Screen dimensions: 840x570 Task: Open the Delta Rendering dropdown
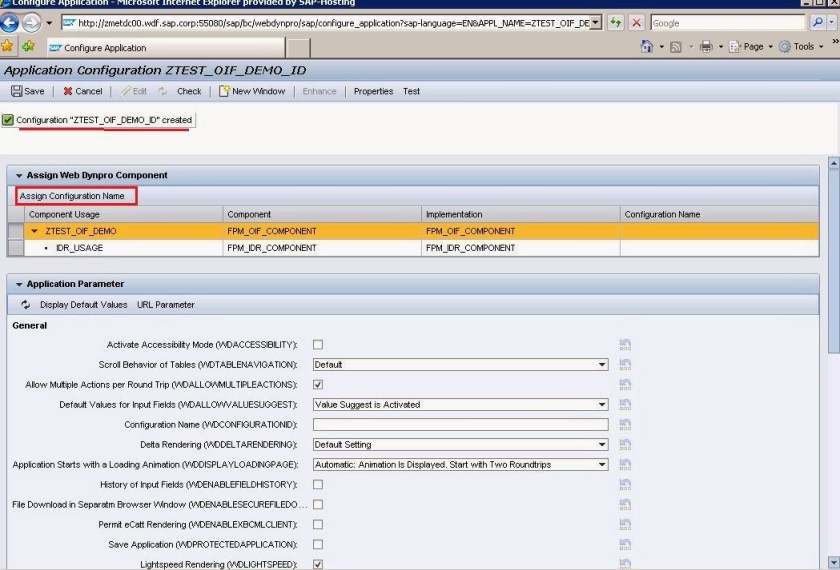602,445
